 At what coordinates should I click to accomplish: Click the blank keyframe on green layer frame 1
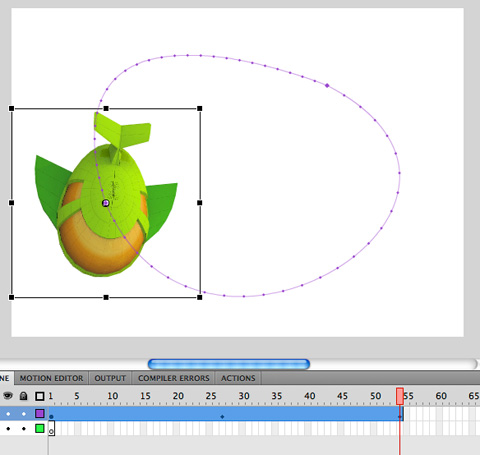pos(51,428)
